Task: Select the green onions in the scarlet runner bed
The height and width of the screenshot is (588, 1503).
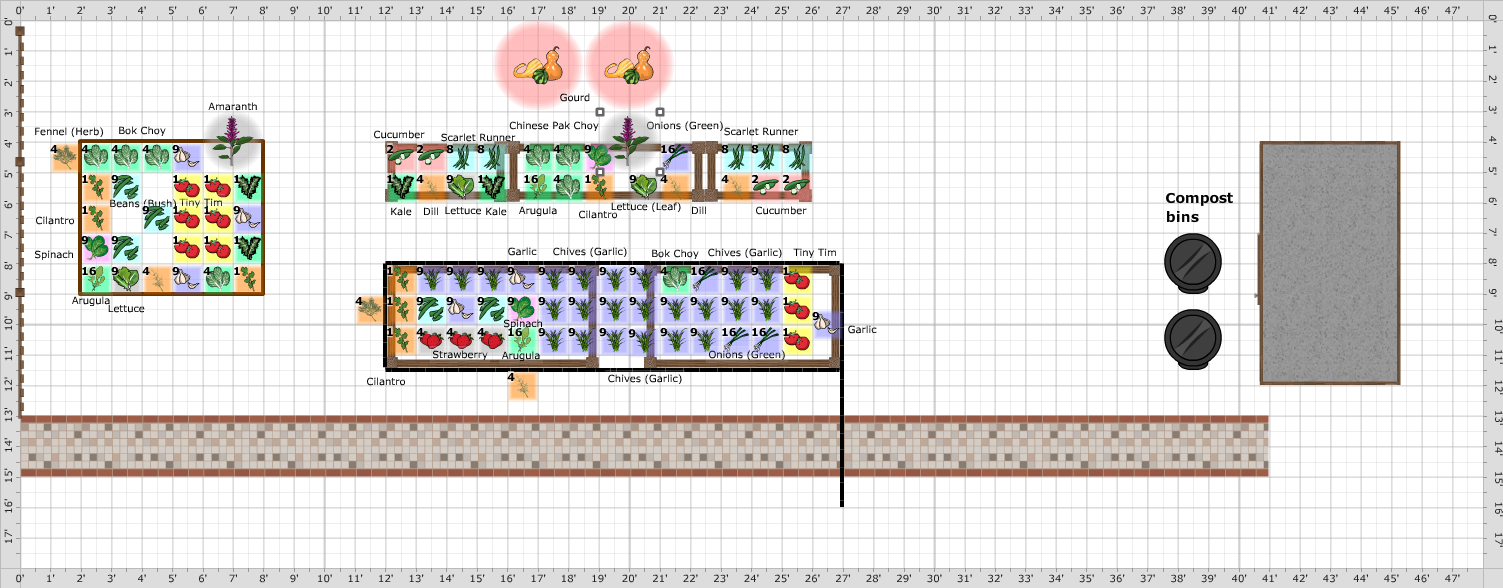Action: [x=675, y=156]
